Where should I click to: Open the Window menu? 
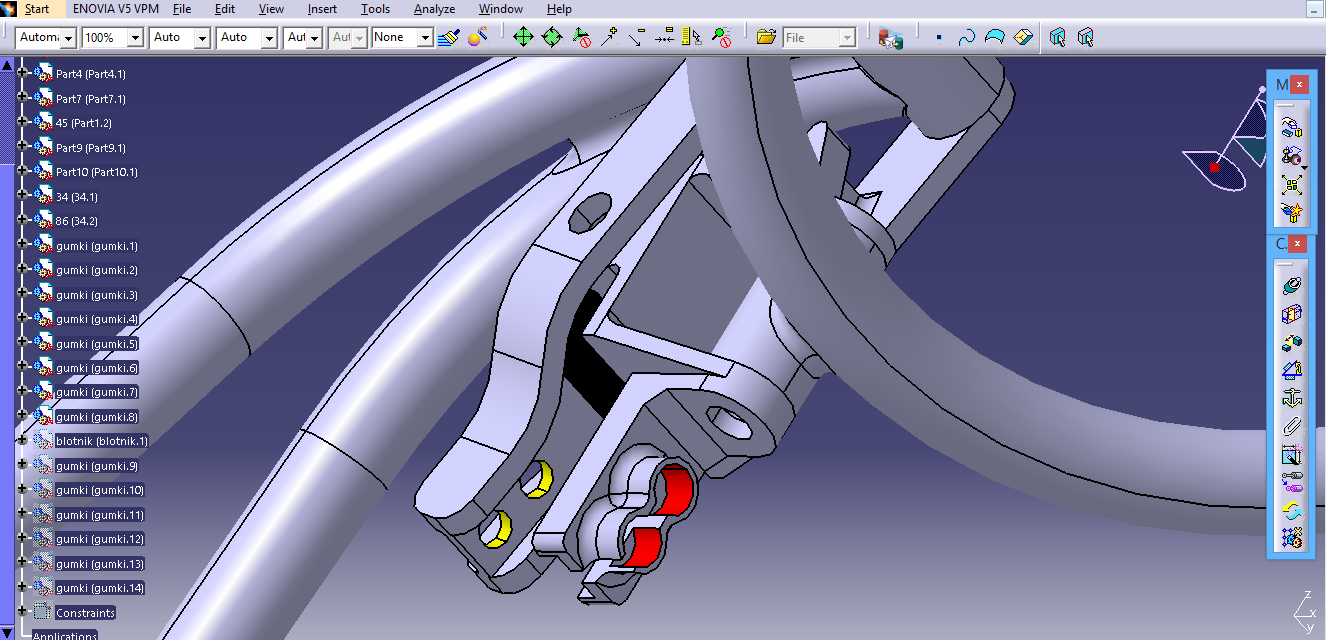point(501,9)
